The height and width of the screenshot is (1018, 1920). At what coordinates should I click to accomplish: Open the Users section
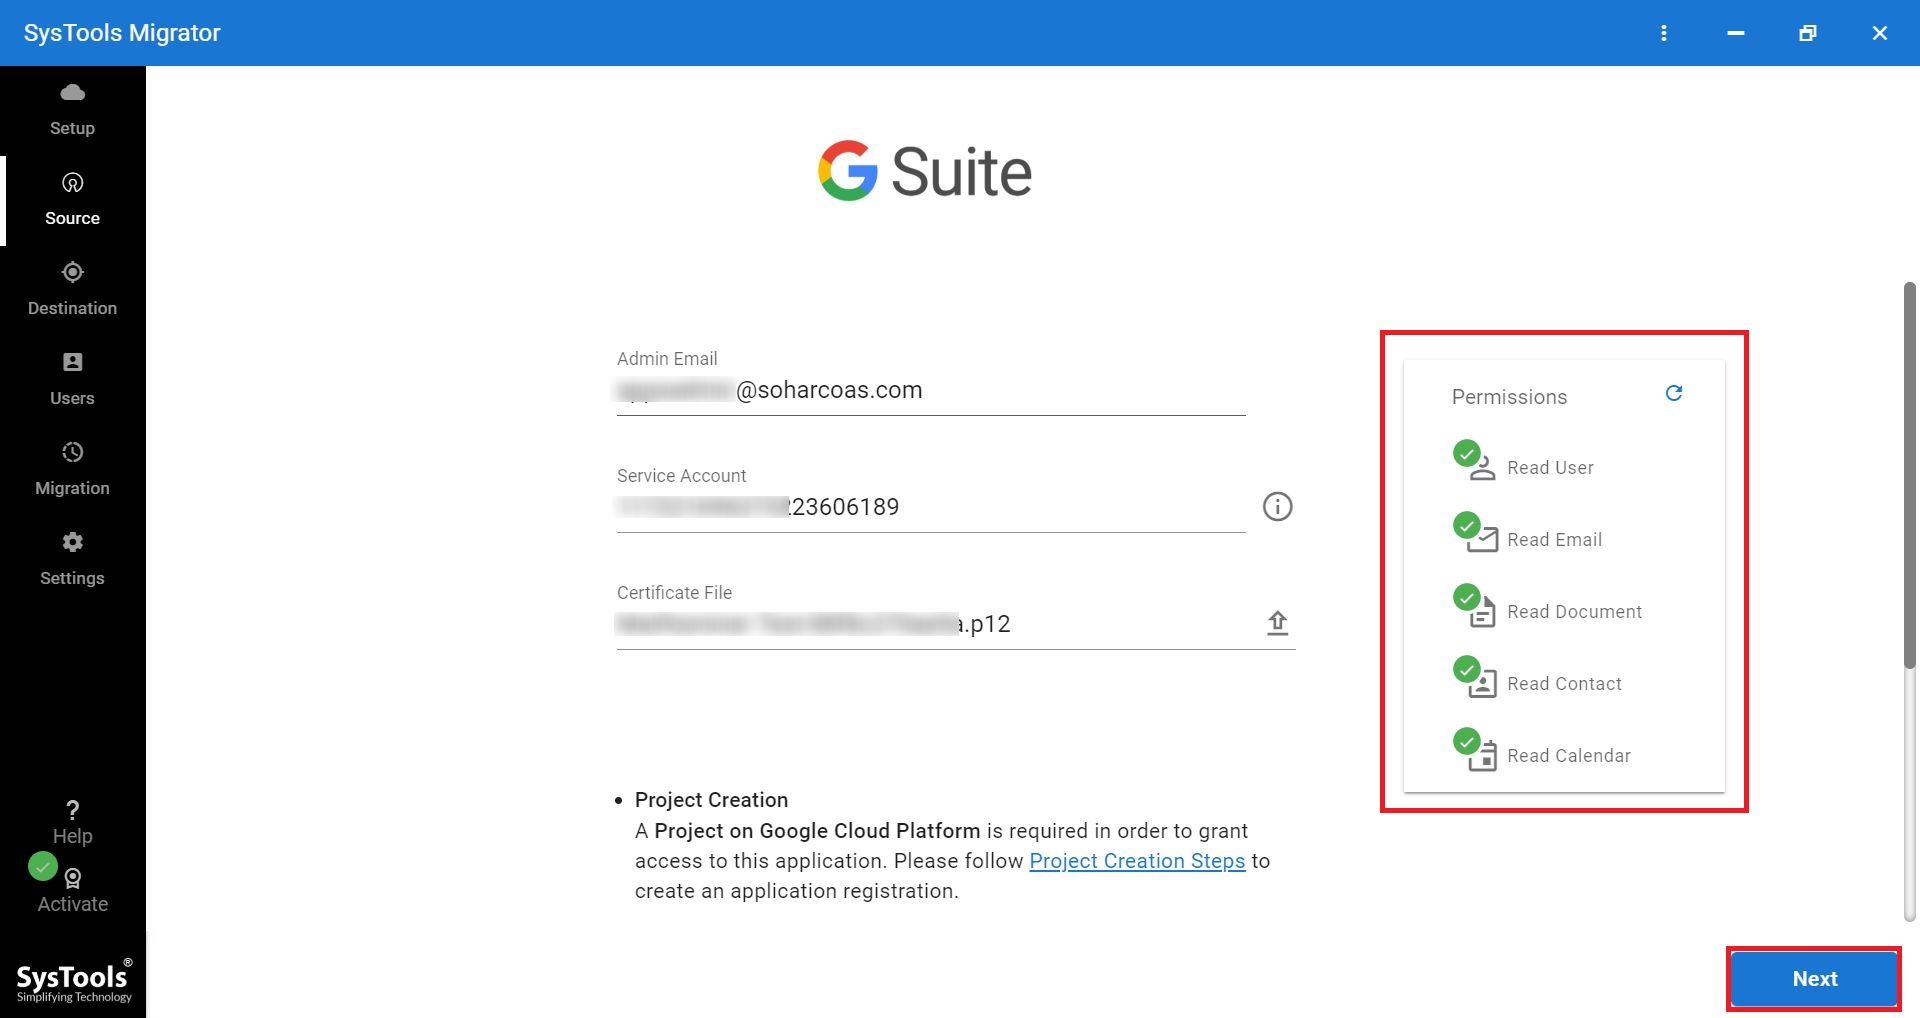pyautogui.click(x=72, y=380)
